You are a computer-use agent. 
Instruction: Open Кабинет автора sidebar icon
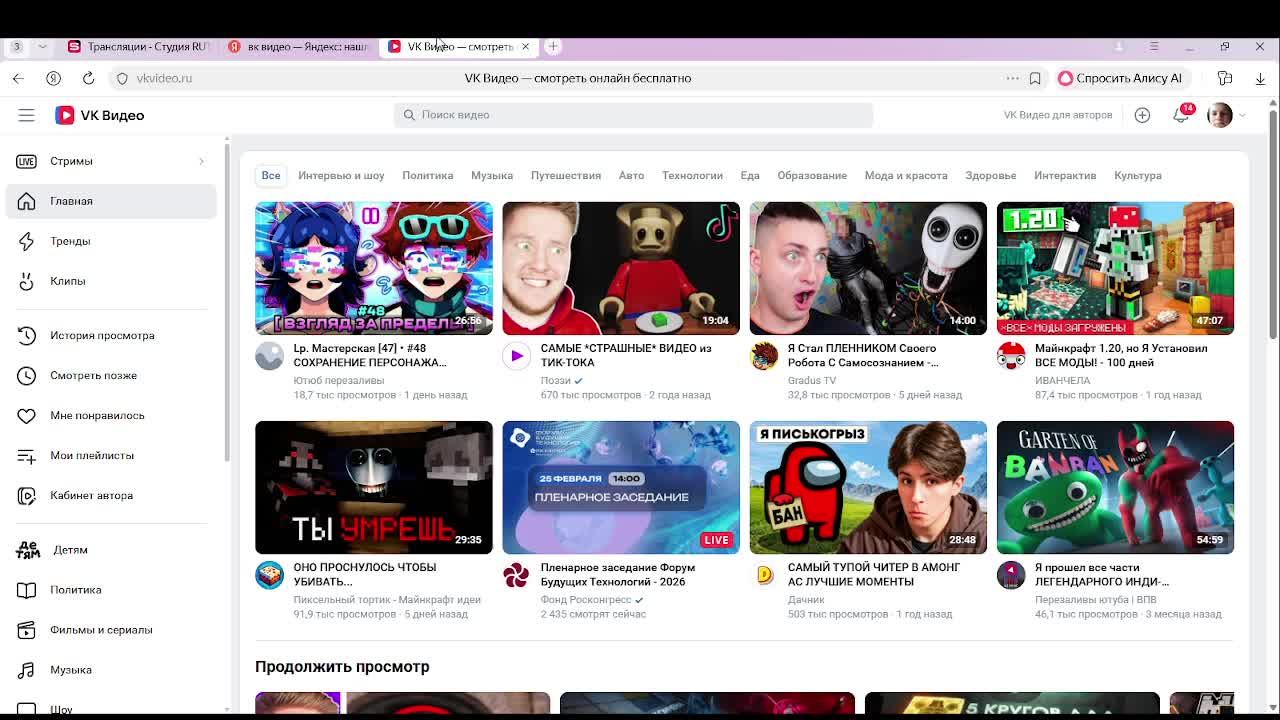point(27,495)
